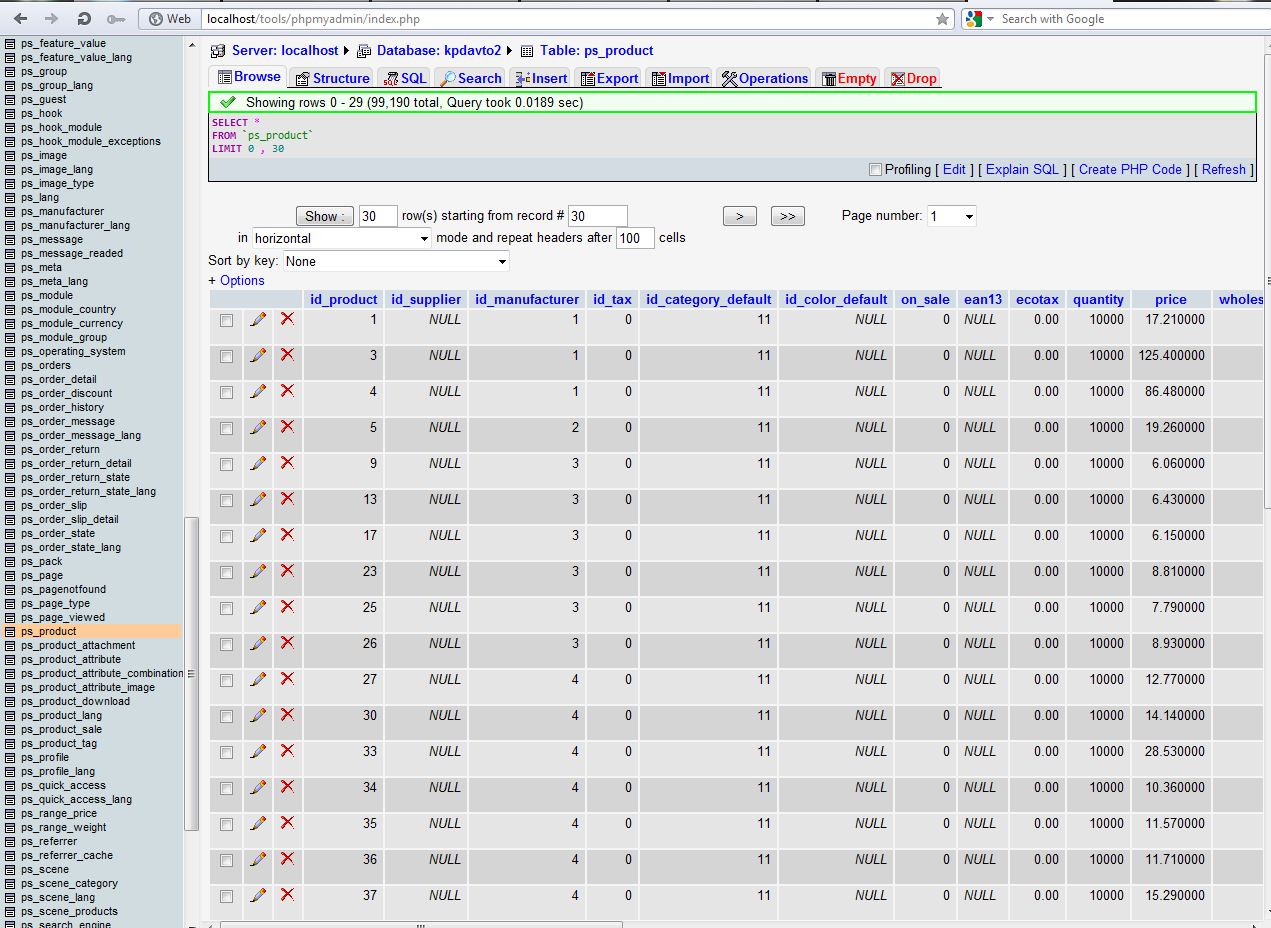Image resolution: width=1271 pixels, height=928 pixels.
Task: Open the Export tab
Action: [609, 78]
